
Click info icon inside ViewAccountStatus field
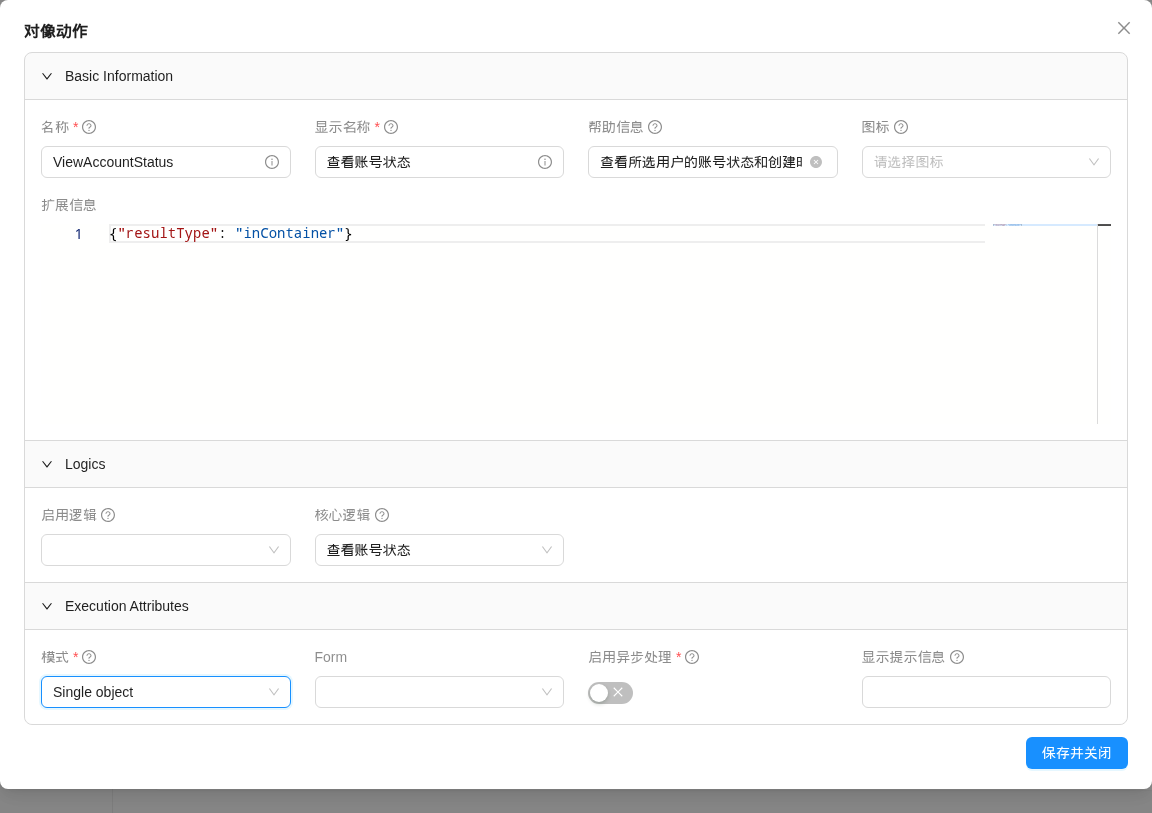[272, 162]
